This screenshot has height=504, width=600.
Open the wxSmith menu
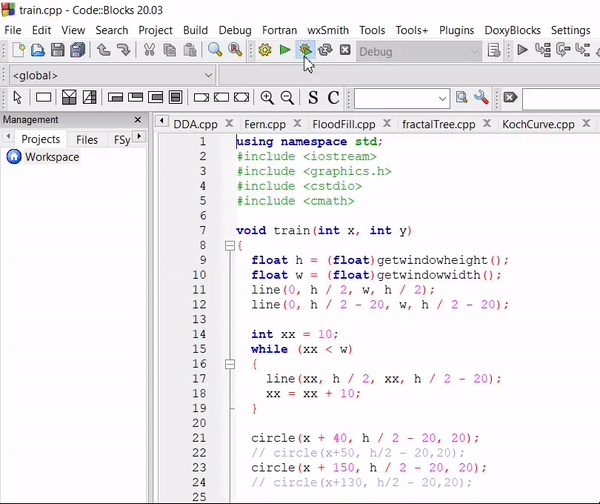328,30
